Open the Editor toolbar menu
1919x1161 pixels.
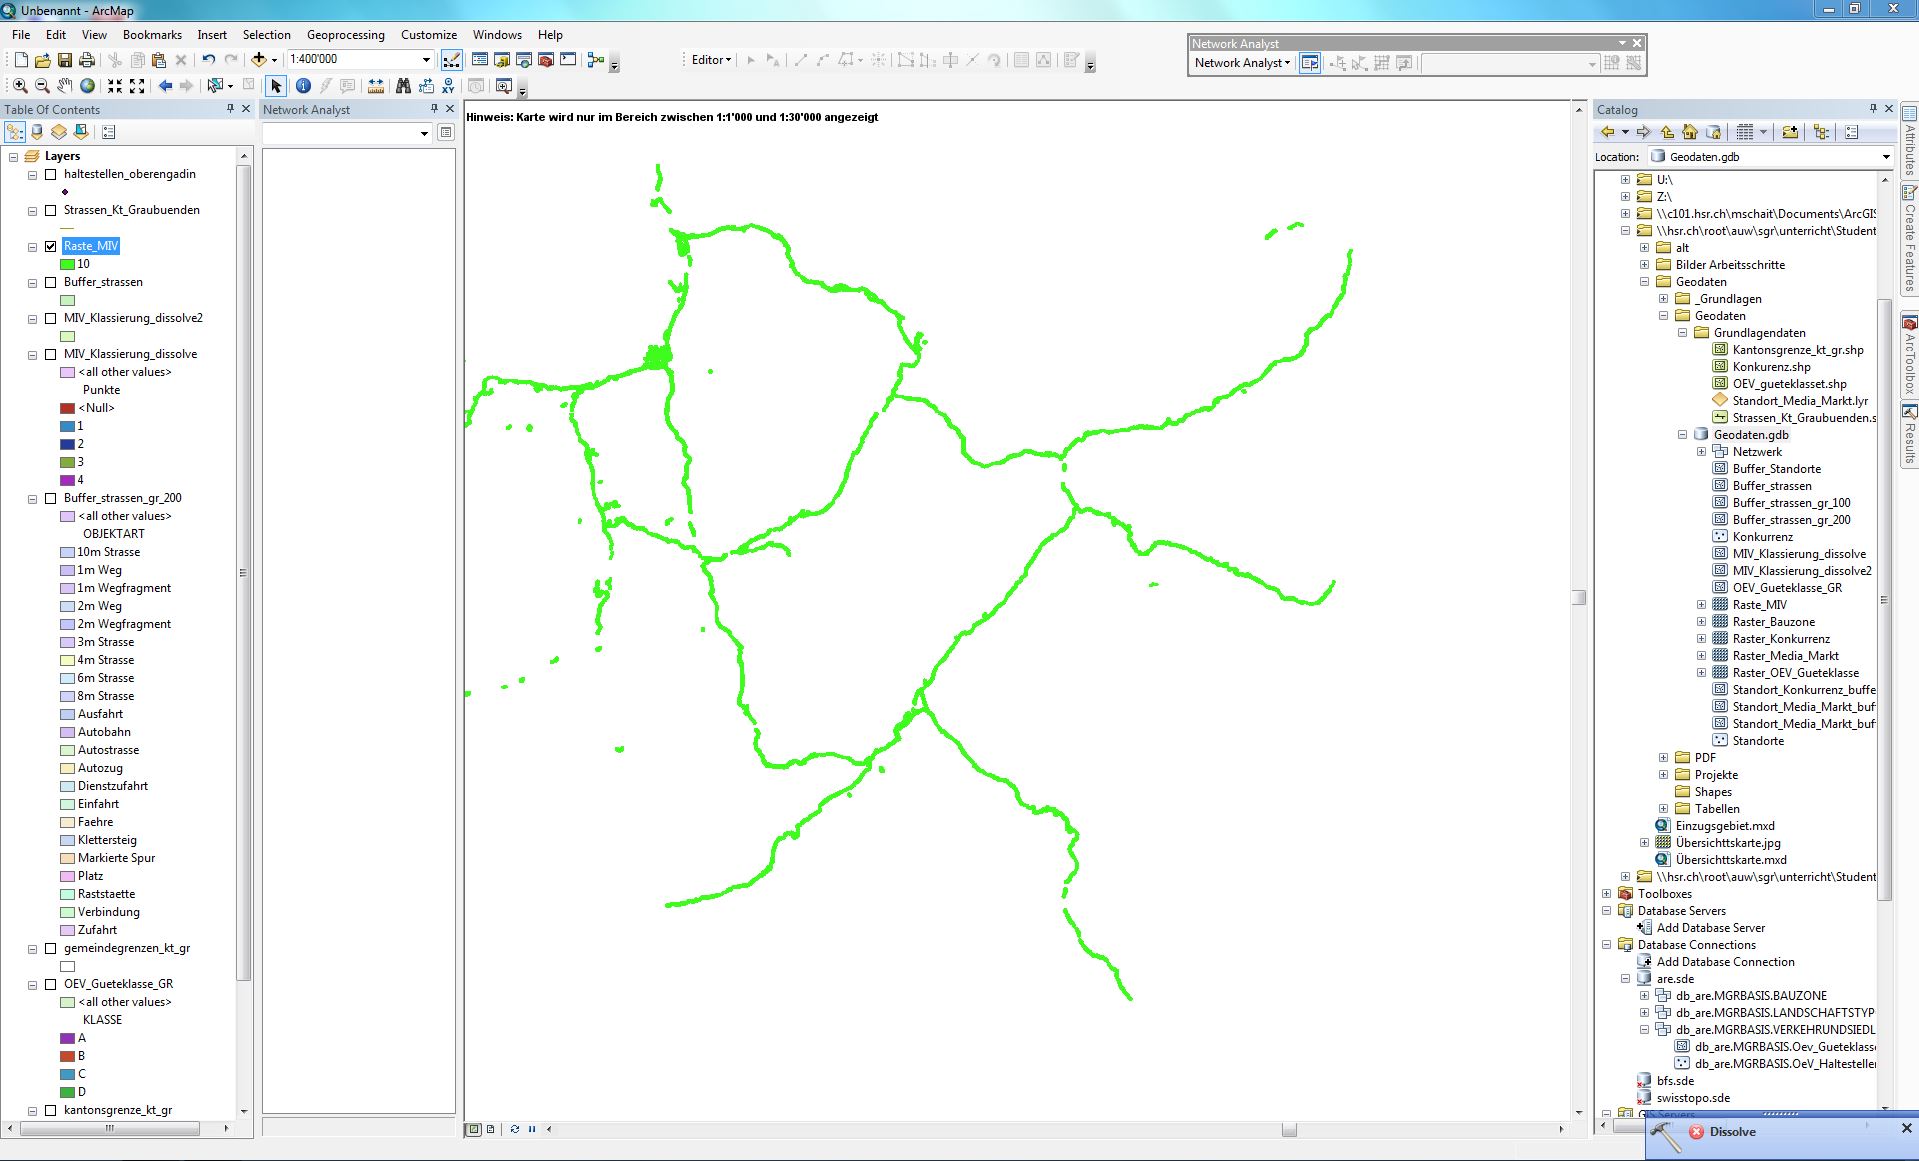pyautogui.click(x=711, y=60)
